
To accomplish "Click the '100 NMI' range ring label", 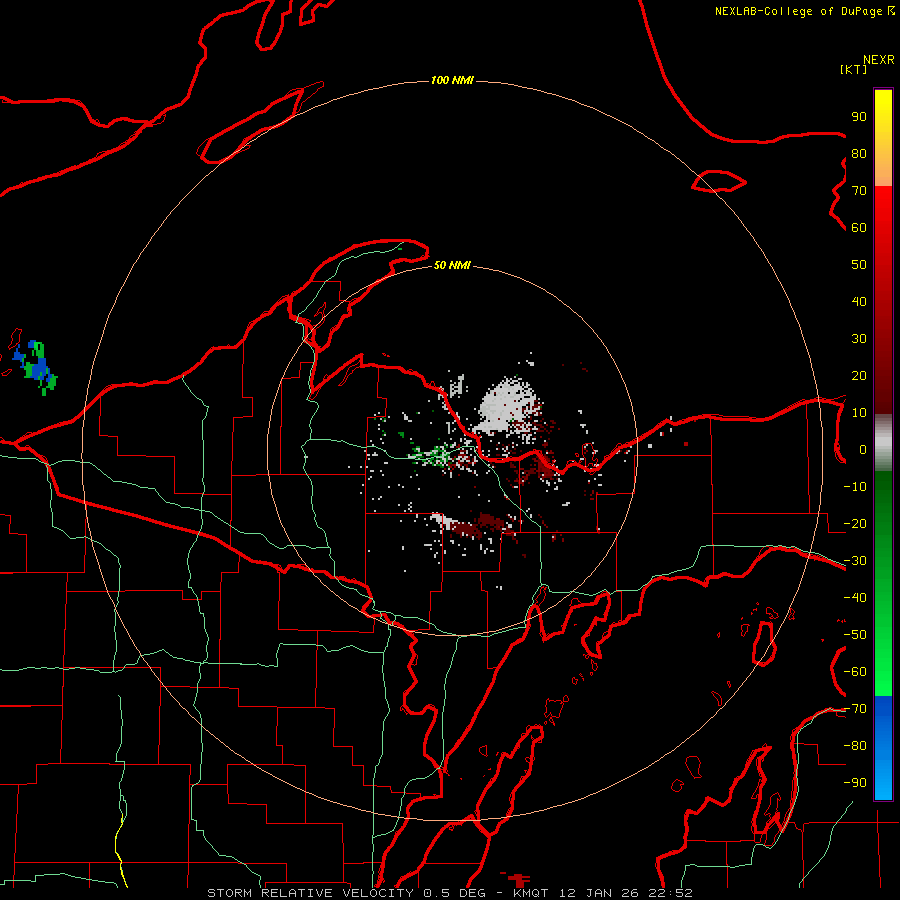I will pos(452,80).
